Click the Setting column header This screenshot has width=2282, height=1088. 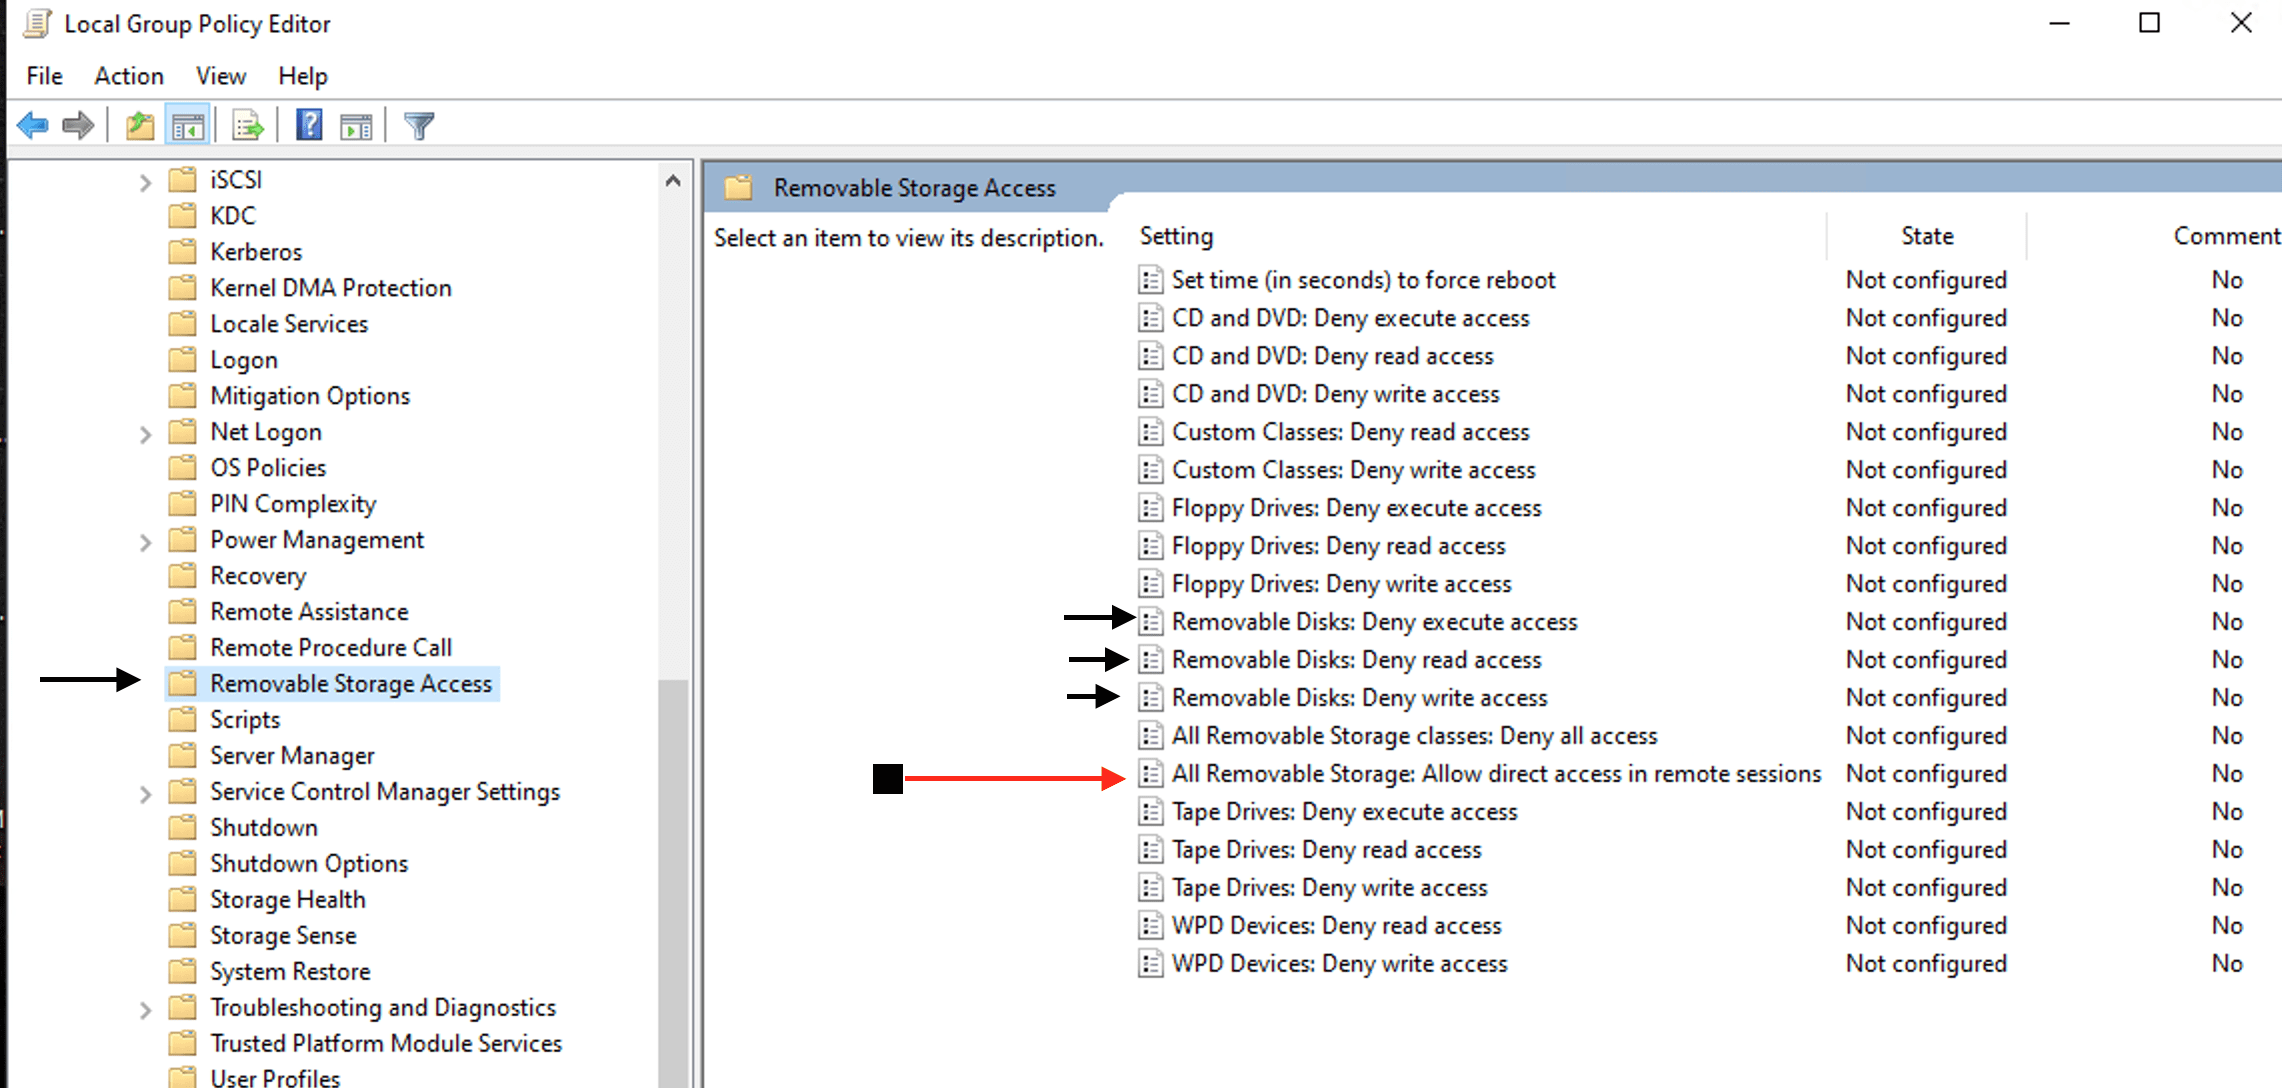click(1176, 236)
